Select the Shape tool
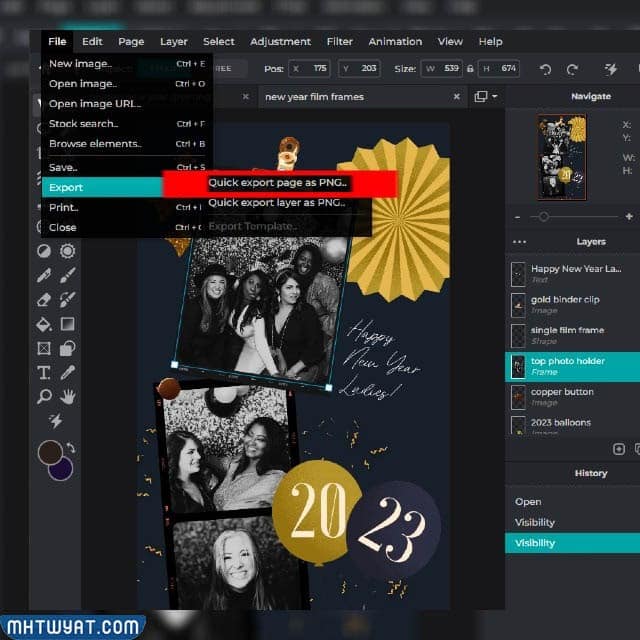 pos(67,348)
